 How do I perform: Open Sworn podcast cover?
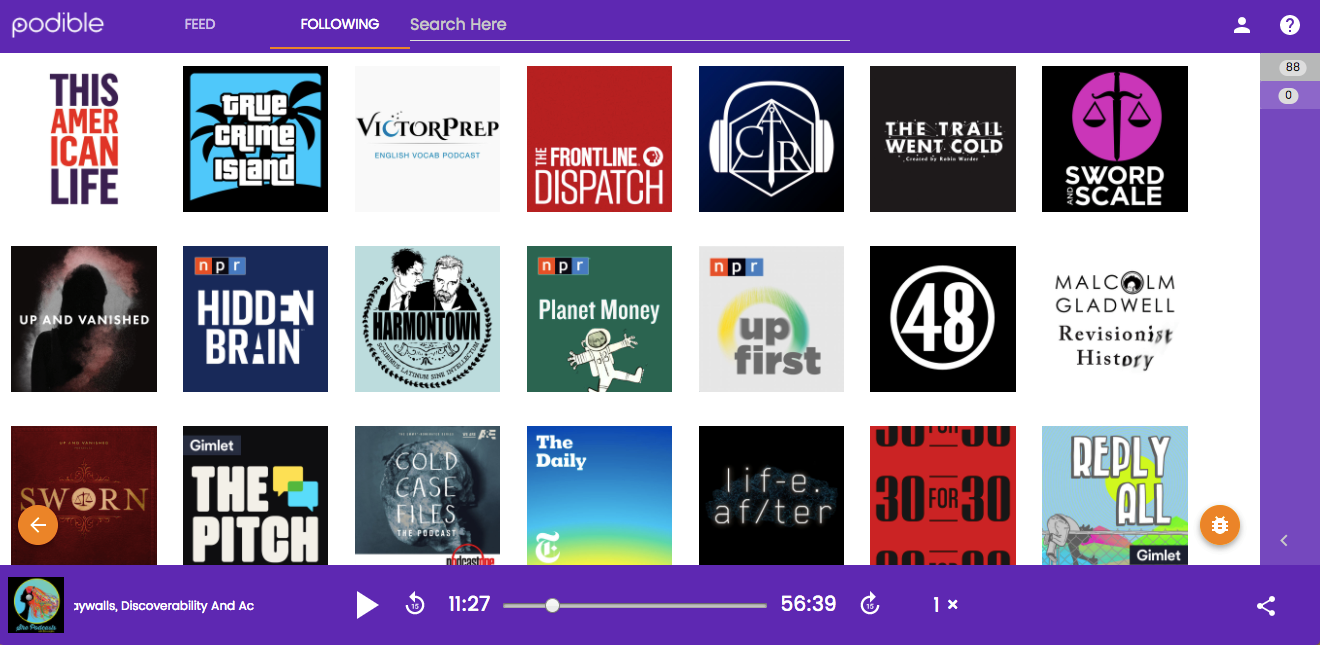84,495
